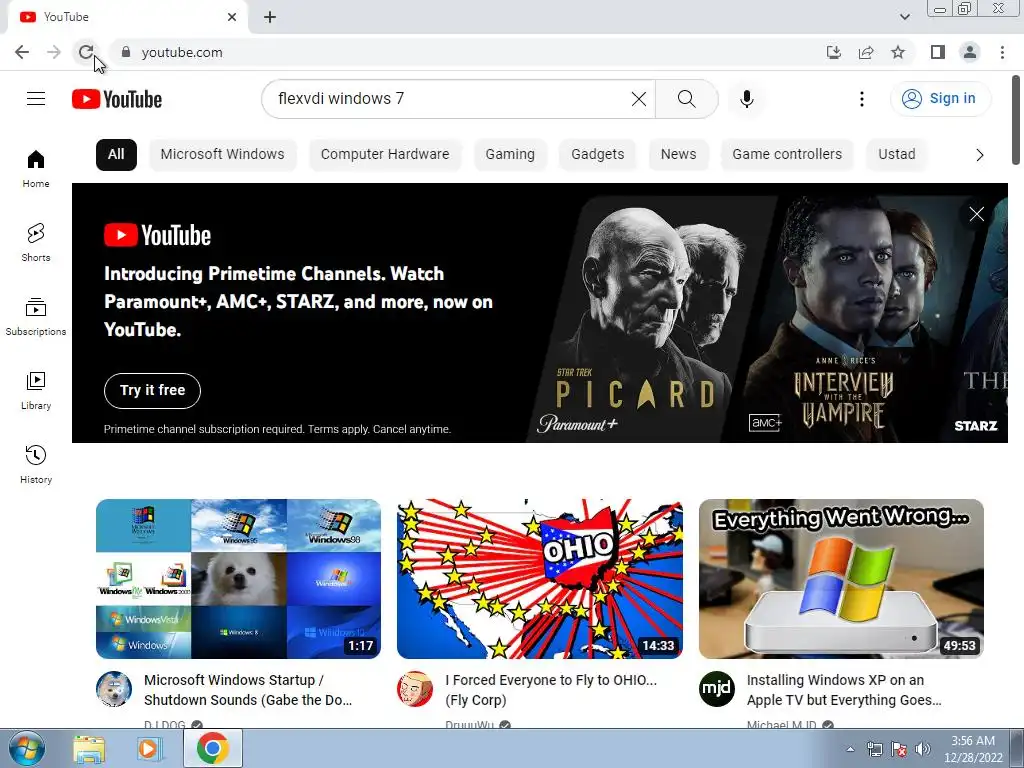Open the Fly Corp video channel avatar
This screenshot has height=768, width=1024.
(x=415, y=689)
